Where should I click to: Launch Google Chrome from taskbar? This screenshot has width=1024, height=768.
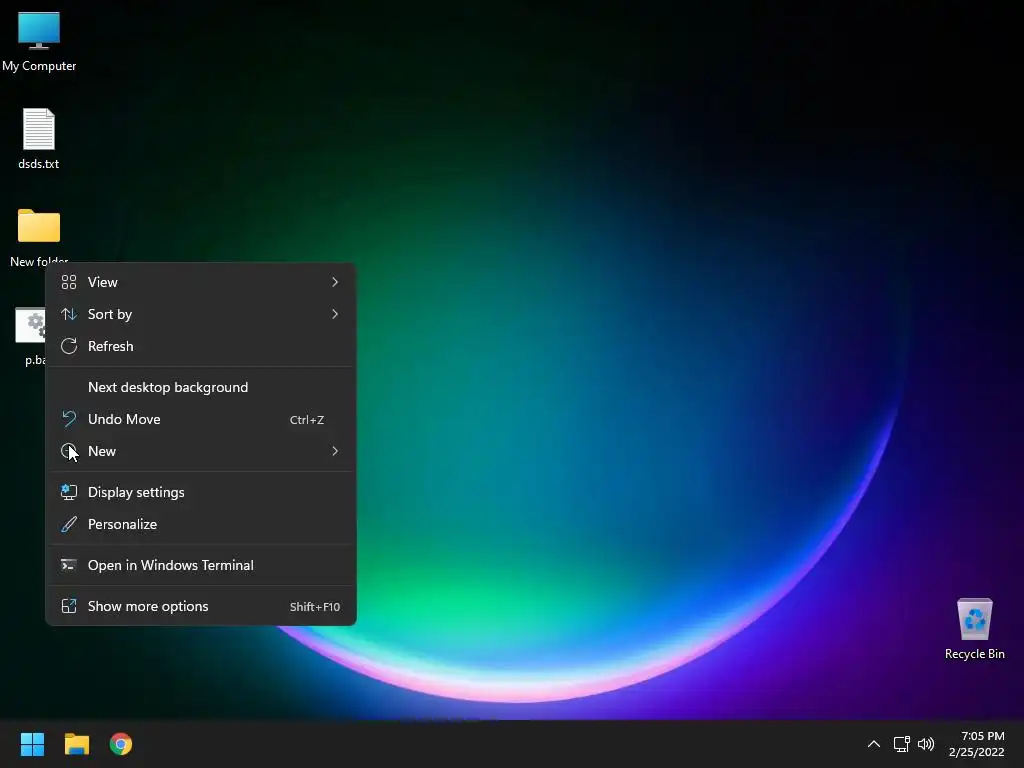pyautogui.click(x=121, y=744)
